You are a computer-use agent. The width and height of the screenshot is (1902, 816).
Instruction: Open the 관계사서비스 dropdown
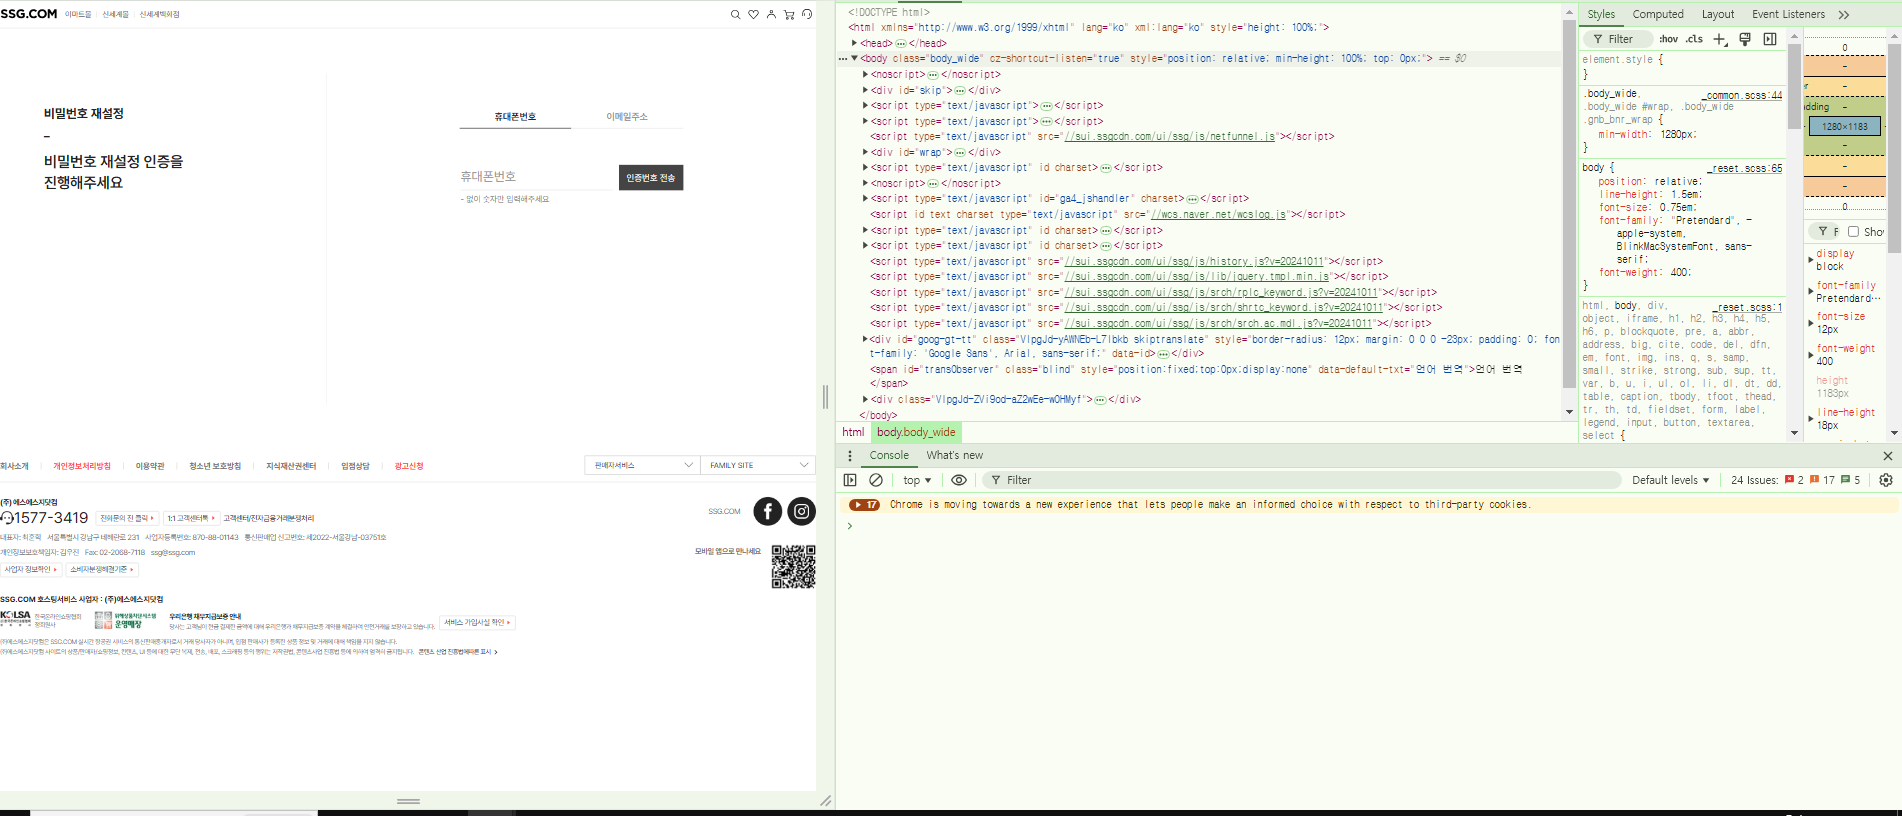click(x=642, y=465)
